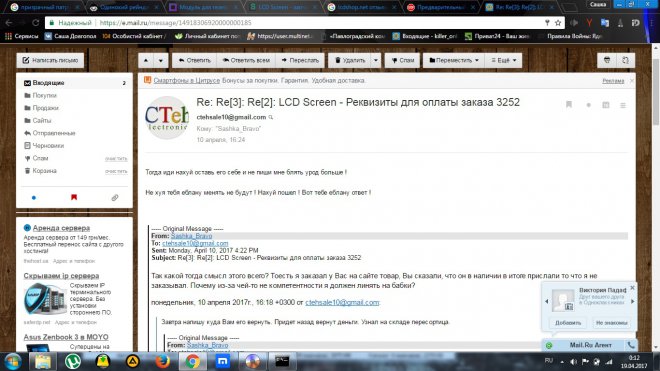
Task: Click Not acquainted button in popup
Action: click(x=612, y=323)
